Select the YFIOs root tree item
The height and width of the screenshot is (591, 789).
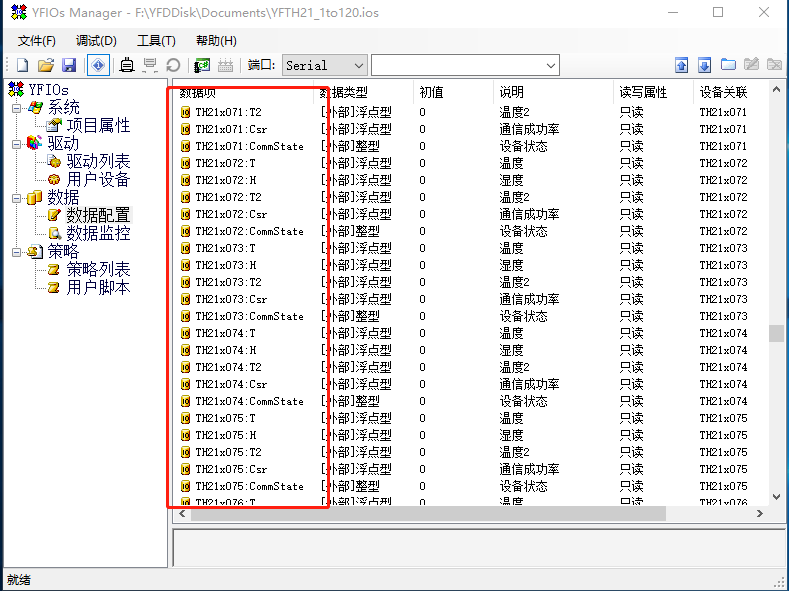(48, 90)
